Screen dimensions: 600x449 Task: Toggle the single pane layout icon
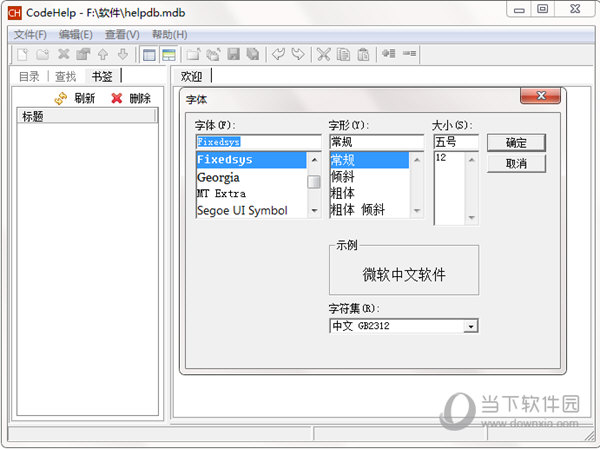tap(149, 55)
